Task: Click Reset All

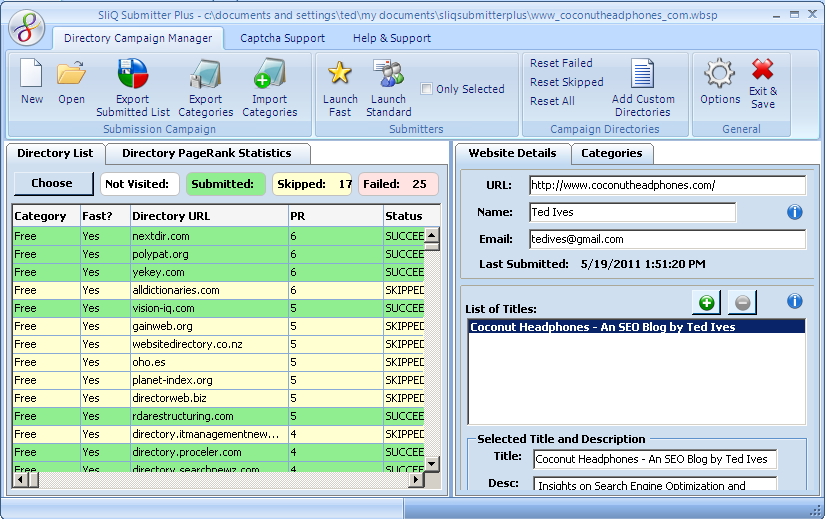Action: tap(552, 101)
